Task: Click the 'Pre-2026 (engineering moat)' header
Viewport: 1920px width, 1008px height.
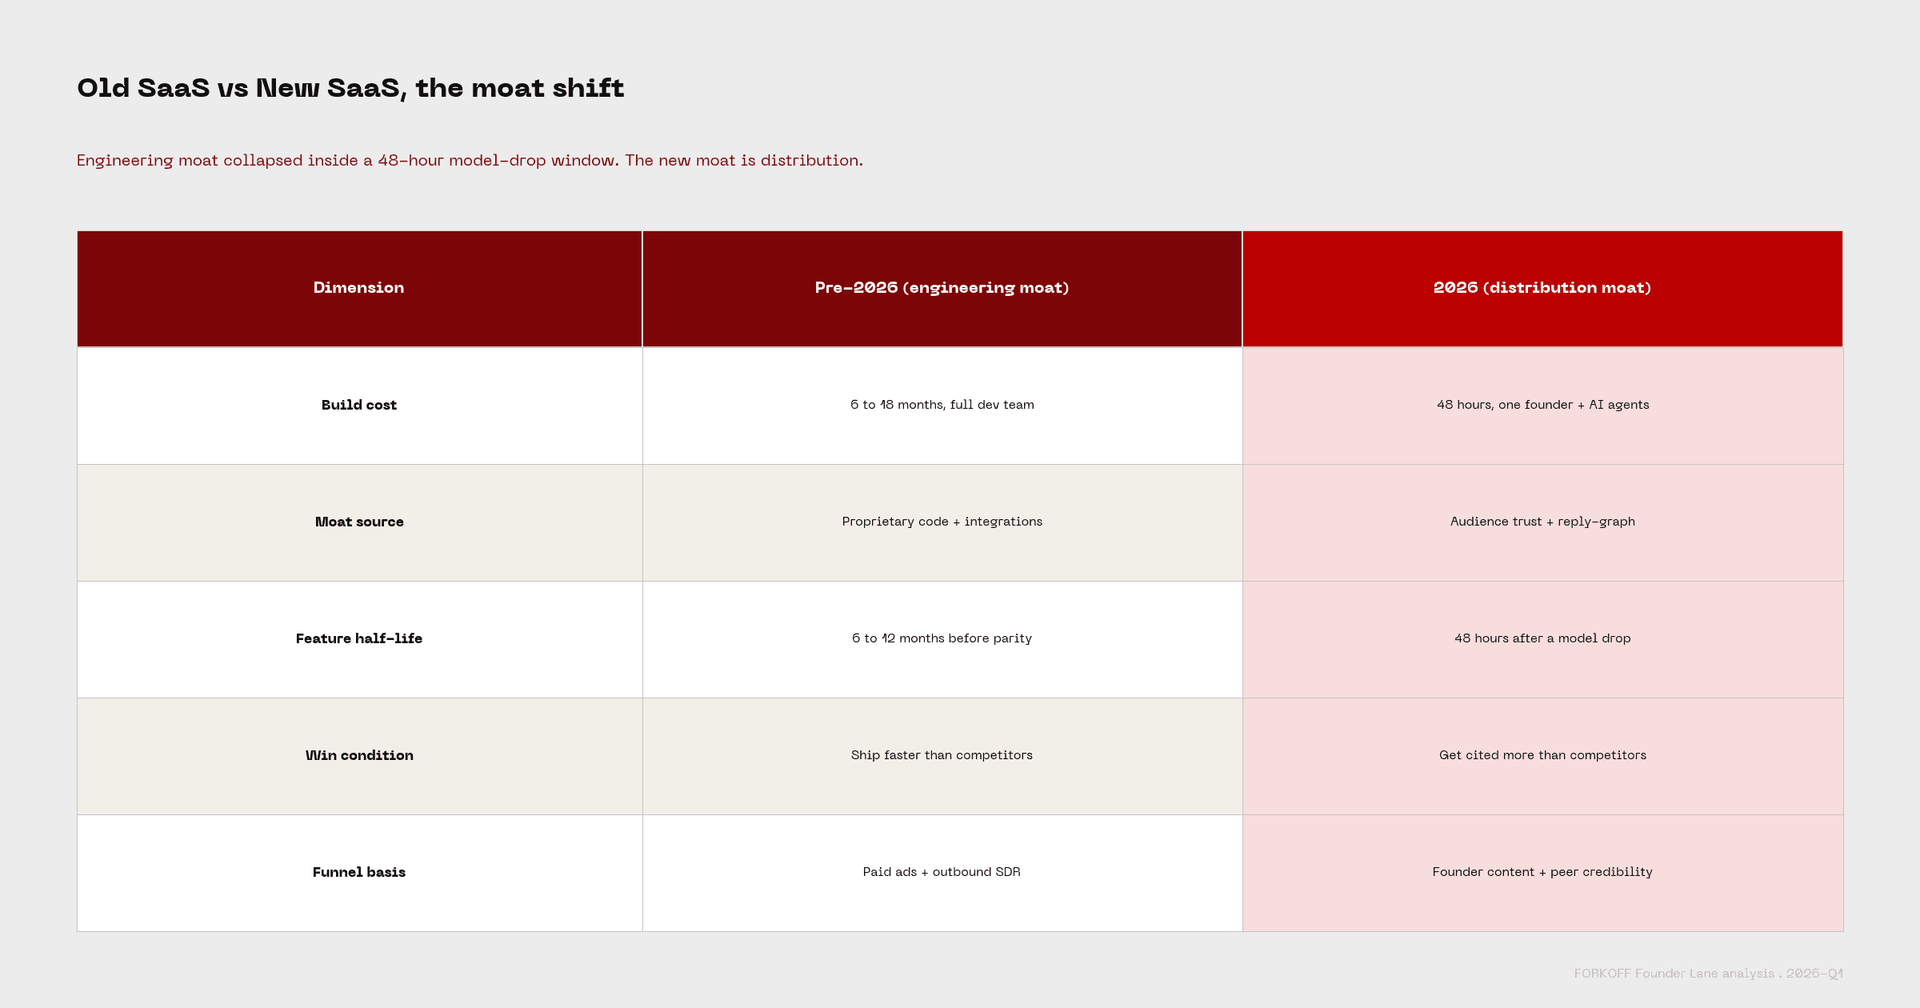Action: click(942, 288)
